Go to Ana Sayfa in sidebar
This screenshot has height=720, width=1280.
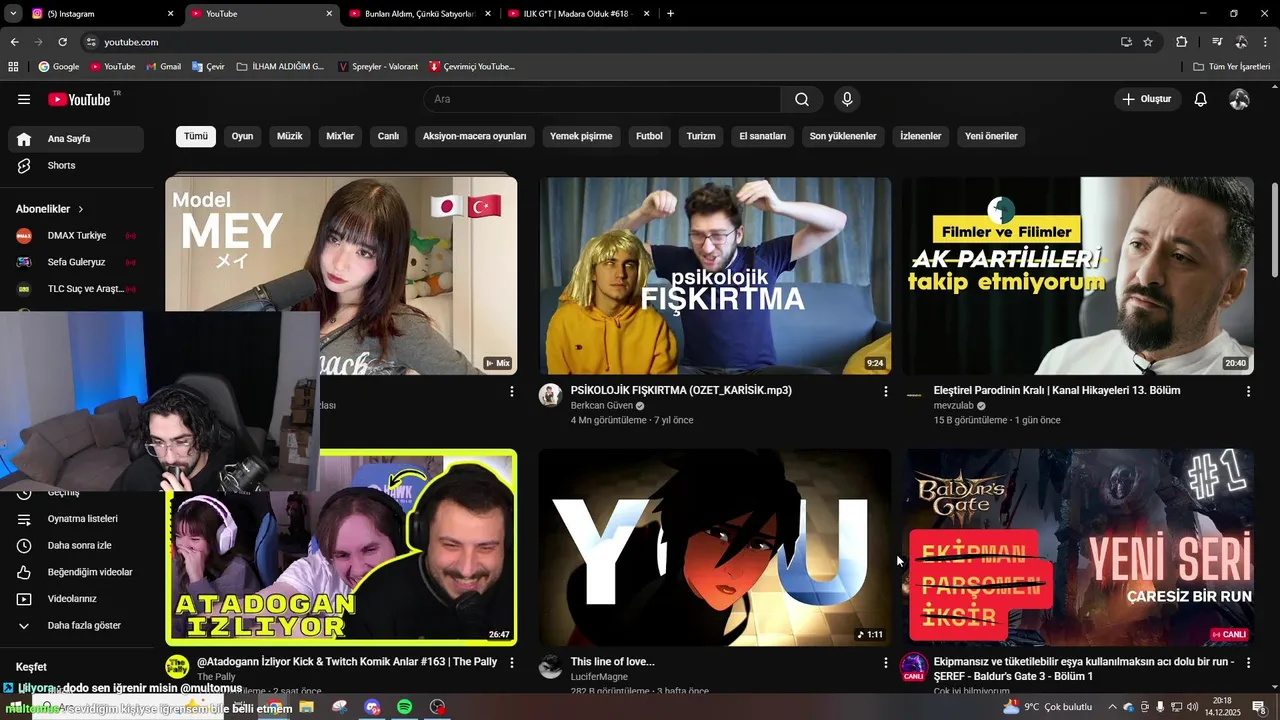(x=76, y=139)
